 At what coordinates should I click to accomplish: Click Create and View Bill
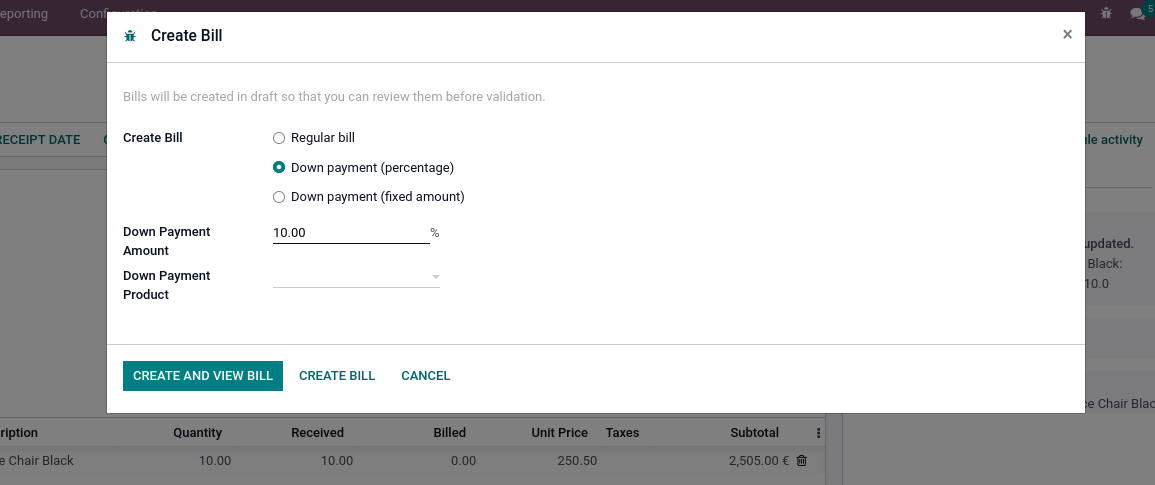[x=203, y=376]
